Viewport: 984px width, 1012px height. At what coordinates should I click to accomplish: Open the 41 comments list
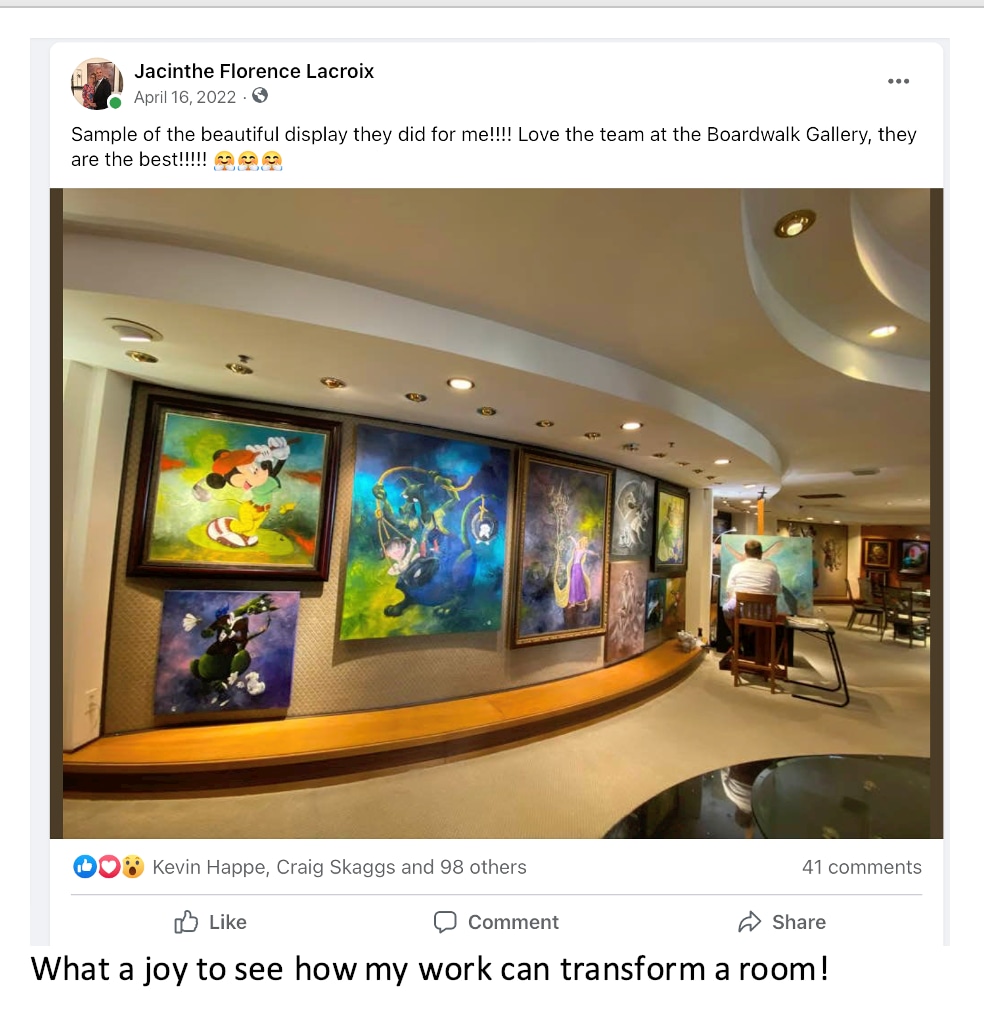tap(861, 867)
